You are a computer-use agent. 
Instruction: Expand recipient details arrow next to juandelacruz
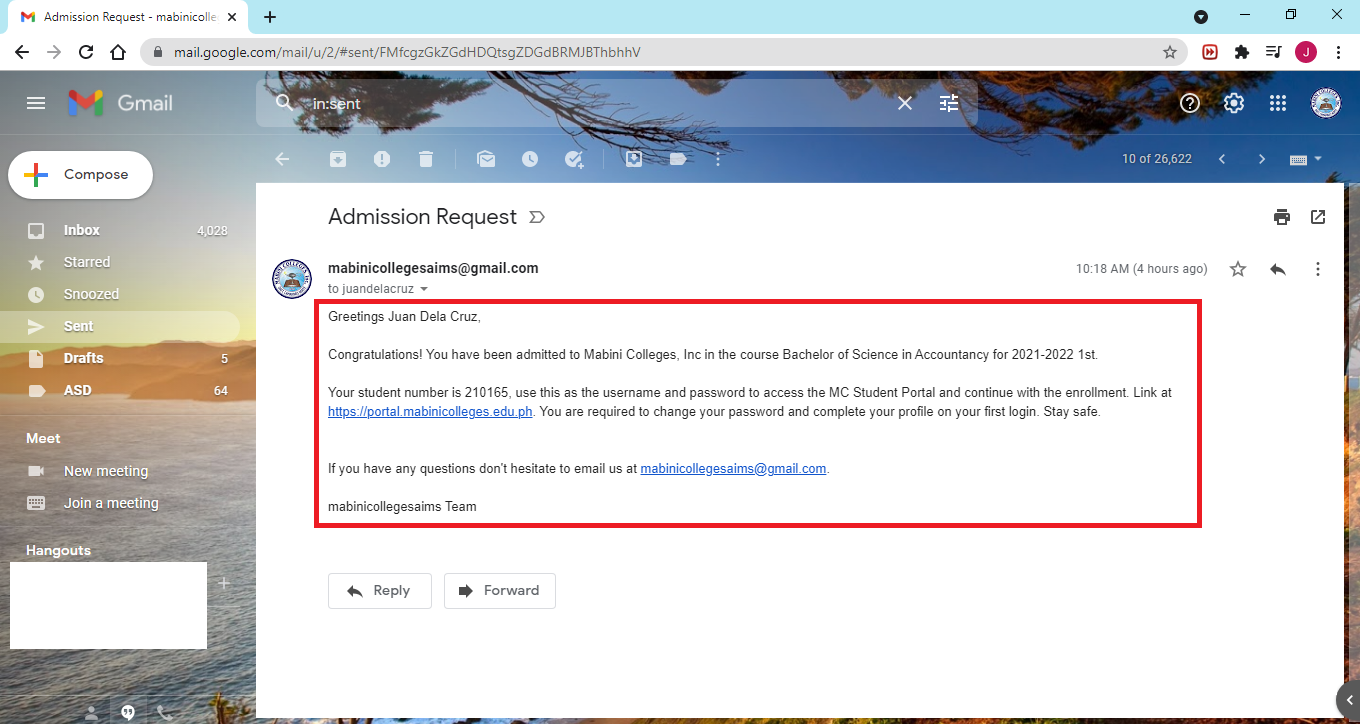[424, 289]
